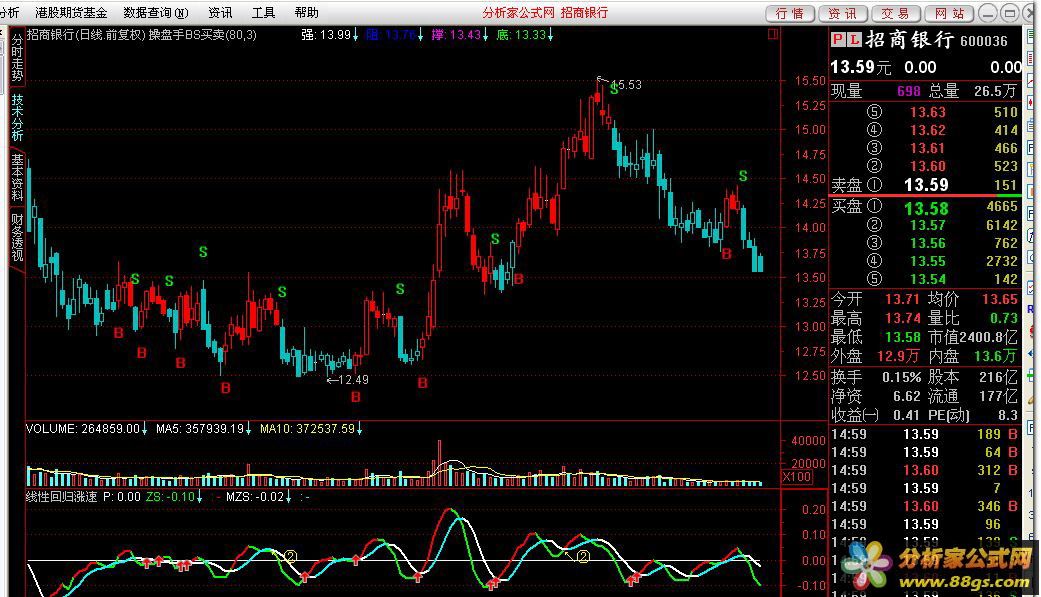1041x597 pixels.
Task: Click the green 底: 13.33 indicator value
Action: (x=524, y=35)
